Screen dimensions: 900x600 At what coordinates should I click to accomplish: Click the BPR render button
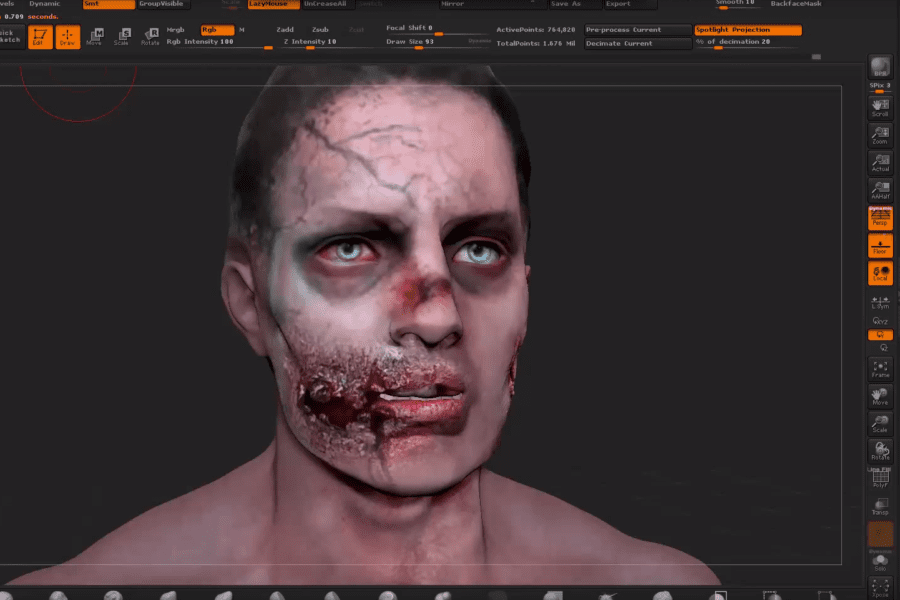click(x=880, y=67)
